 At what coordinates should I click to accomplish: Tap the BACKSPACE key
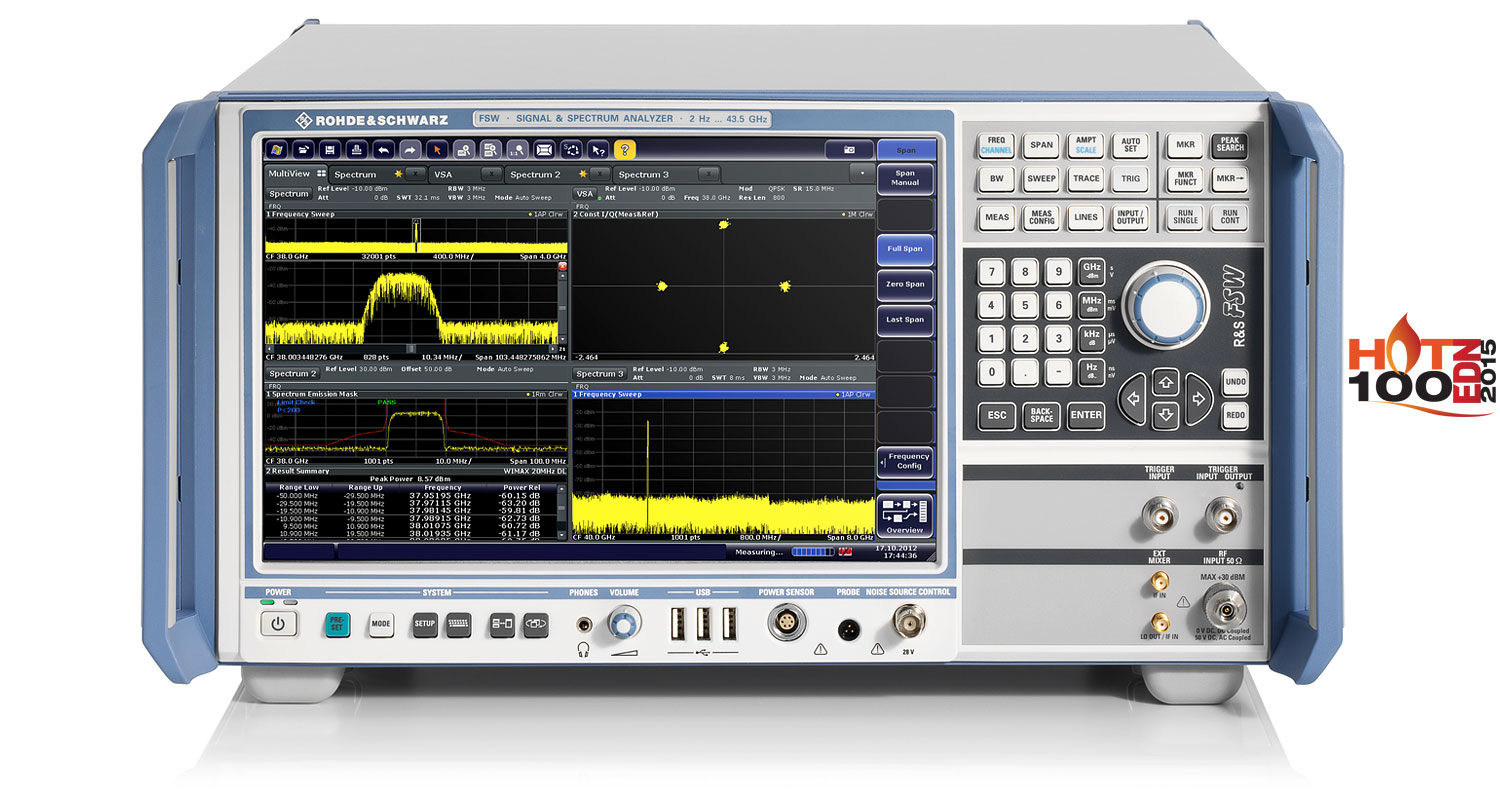pos(1041,415)
